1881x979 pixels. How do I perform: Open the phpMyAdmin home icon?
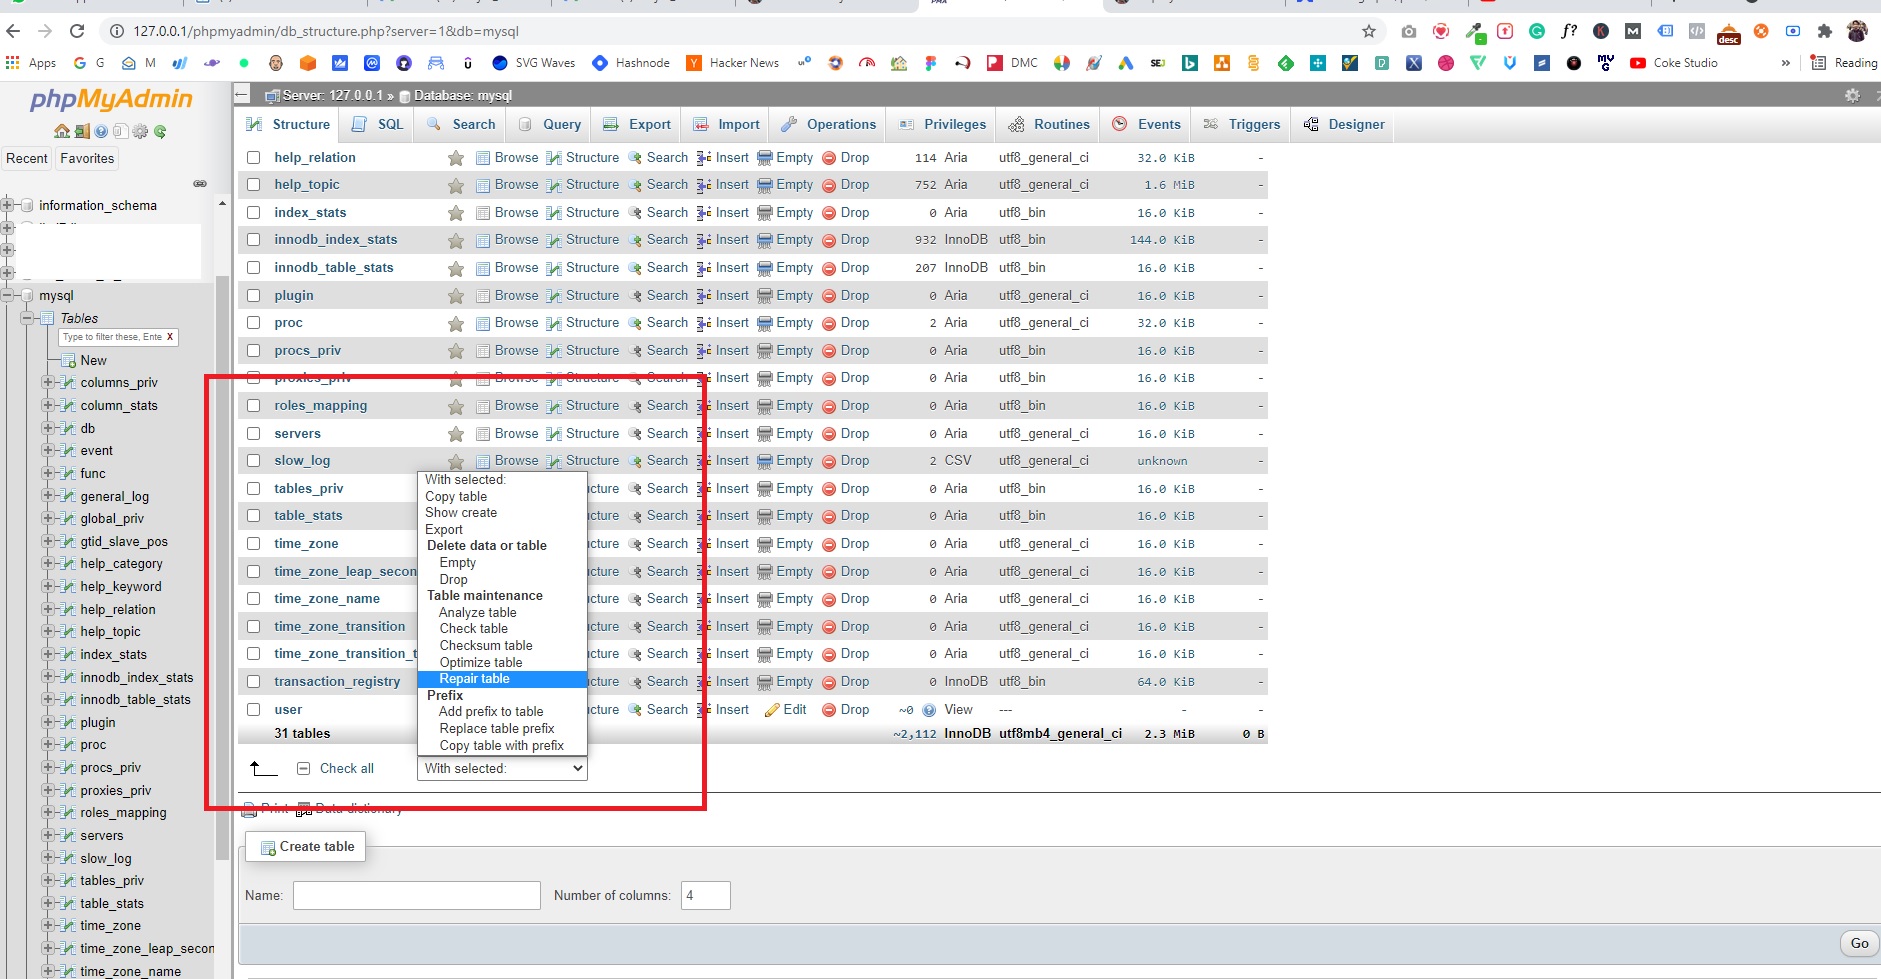(x=62, y=131)
